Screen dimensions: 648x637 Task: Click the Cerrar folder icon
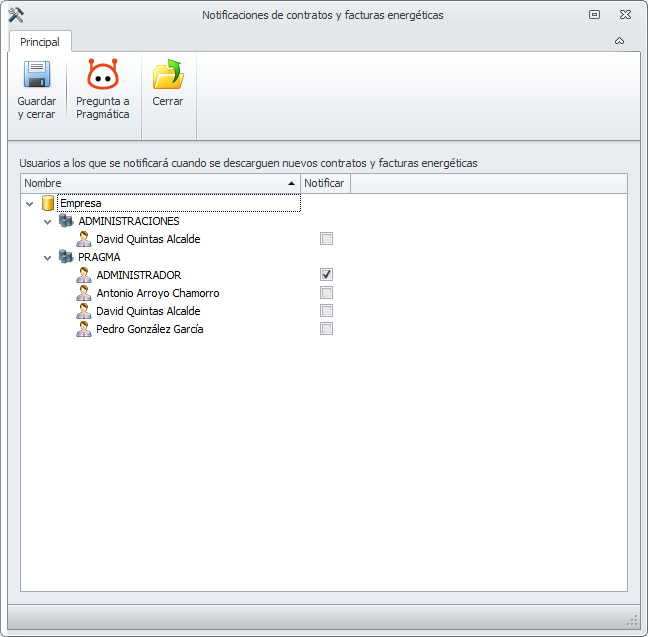click(168, 74)
